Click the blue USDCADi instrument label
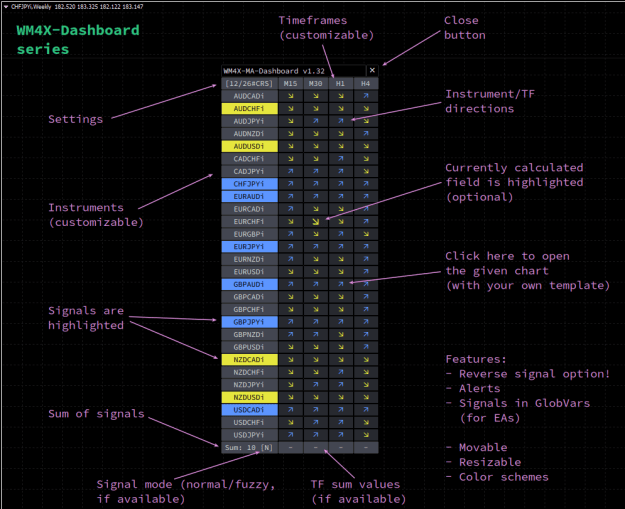625x509 pixels. 250,410
